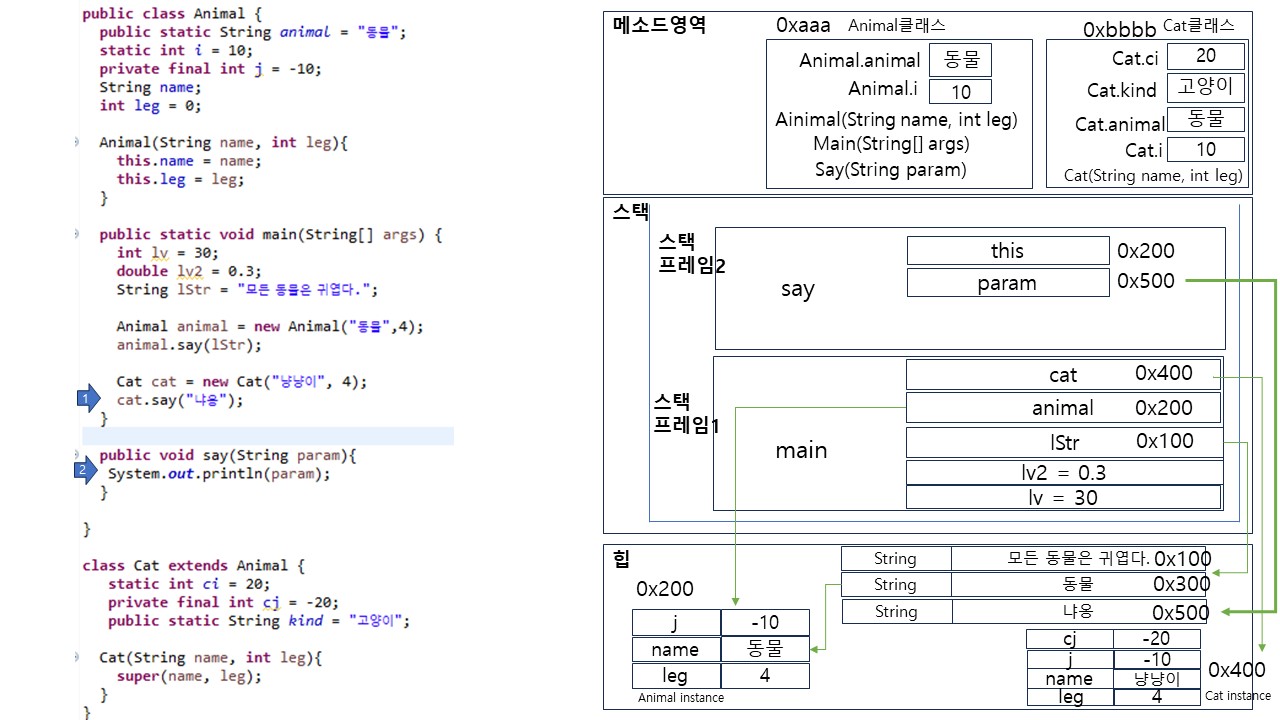Click the 'public class Animal {' code line
Viewport: 1280px width, 720px height.
172,14
